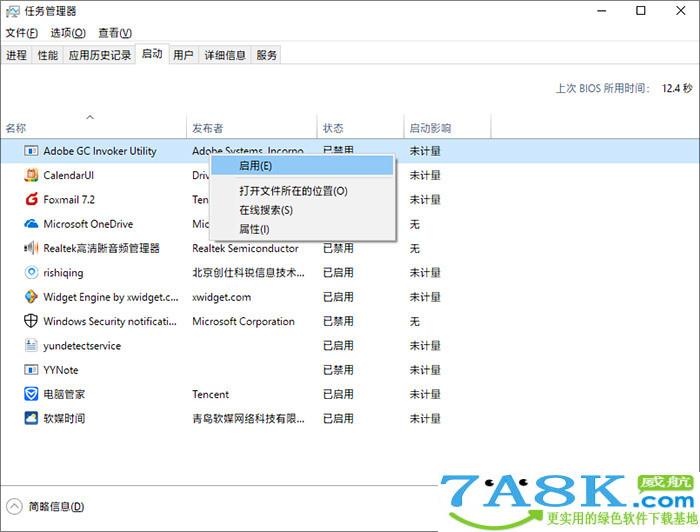Screen dimensions: 700x532
Task: Switch to the 服务 tab
Action: [267, 55]
